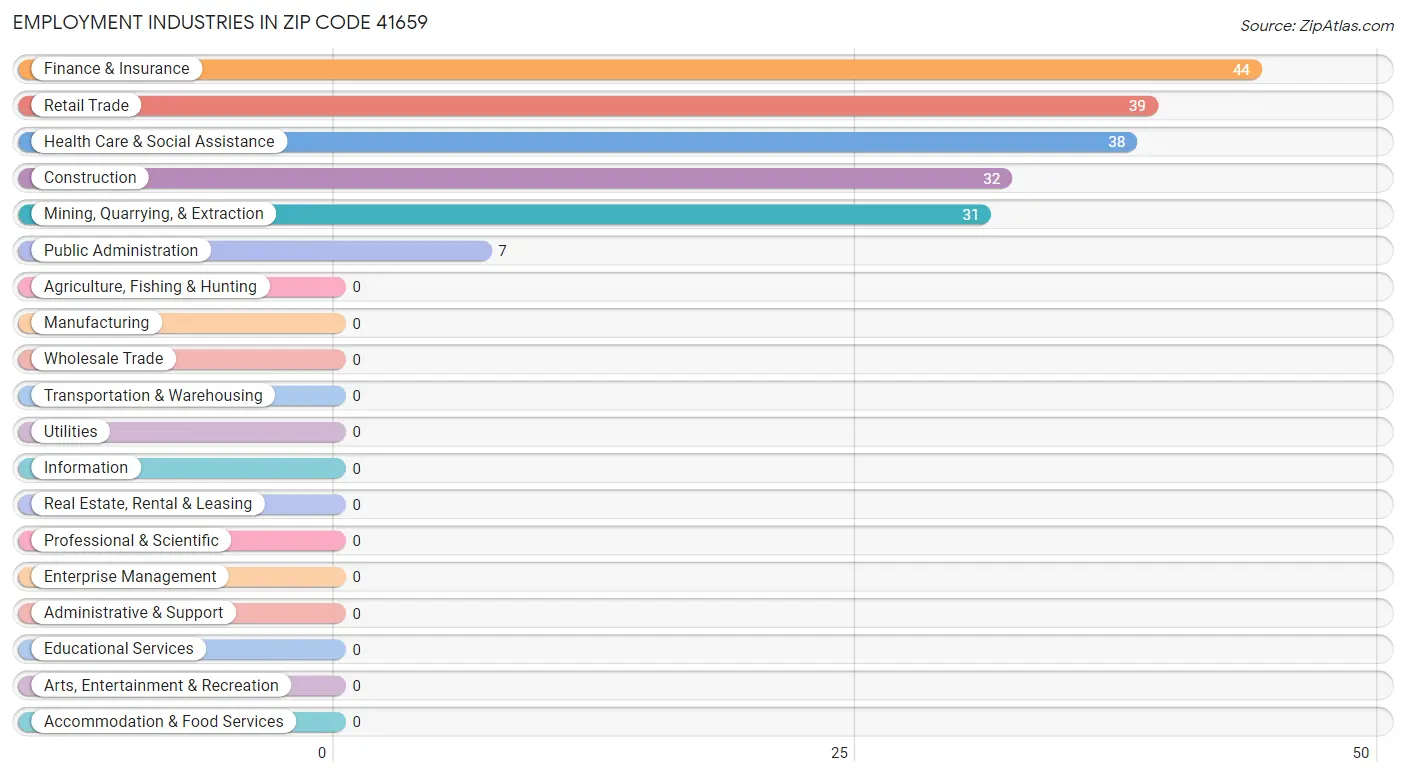
Task: Click the orange Finance & Insurance bar
Action: 640,69
